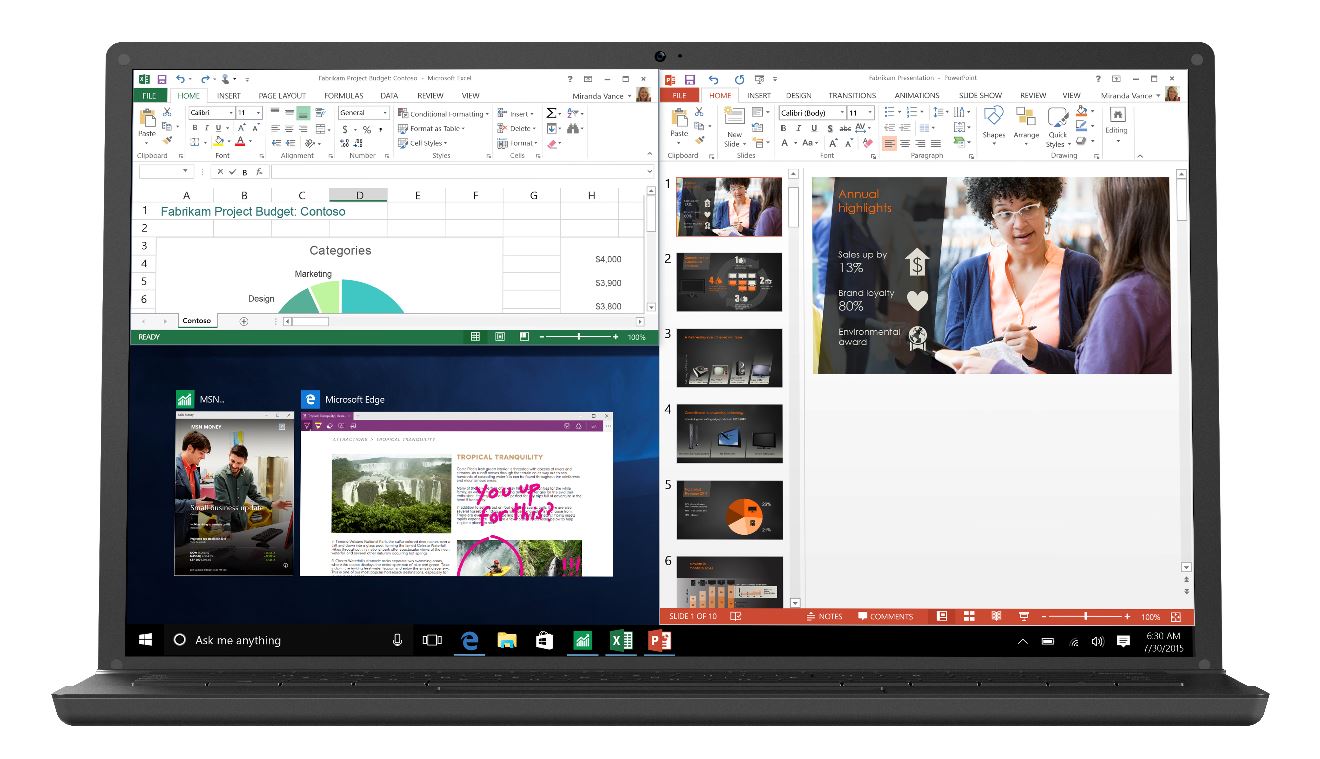Open the Shapes gallery in PowerPoint
Screen dimensions: 1320x759
[993, 122]
